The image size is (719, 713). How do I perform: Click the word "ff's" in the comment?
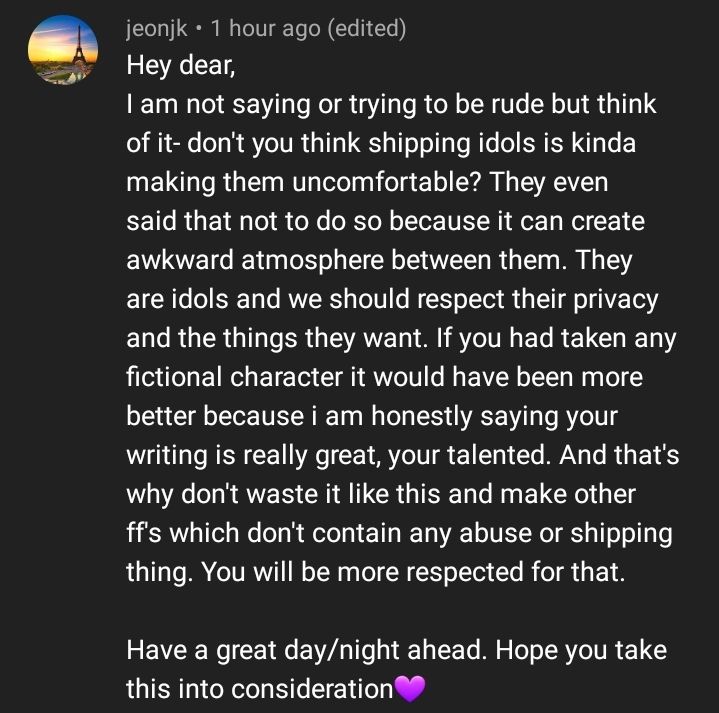click(x=144, y=533)
